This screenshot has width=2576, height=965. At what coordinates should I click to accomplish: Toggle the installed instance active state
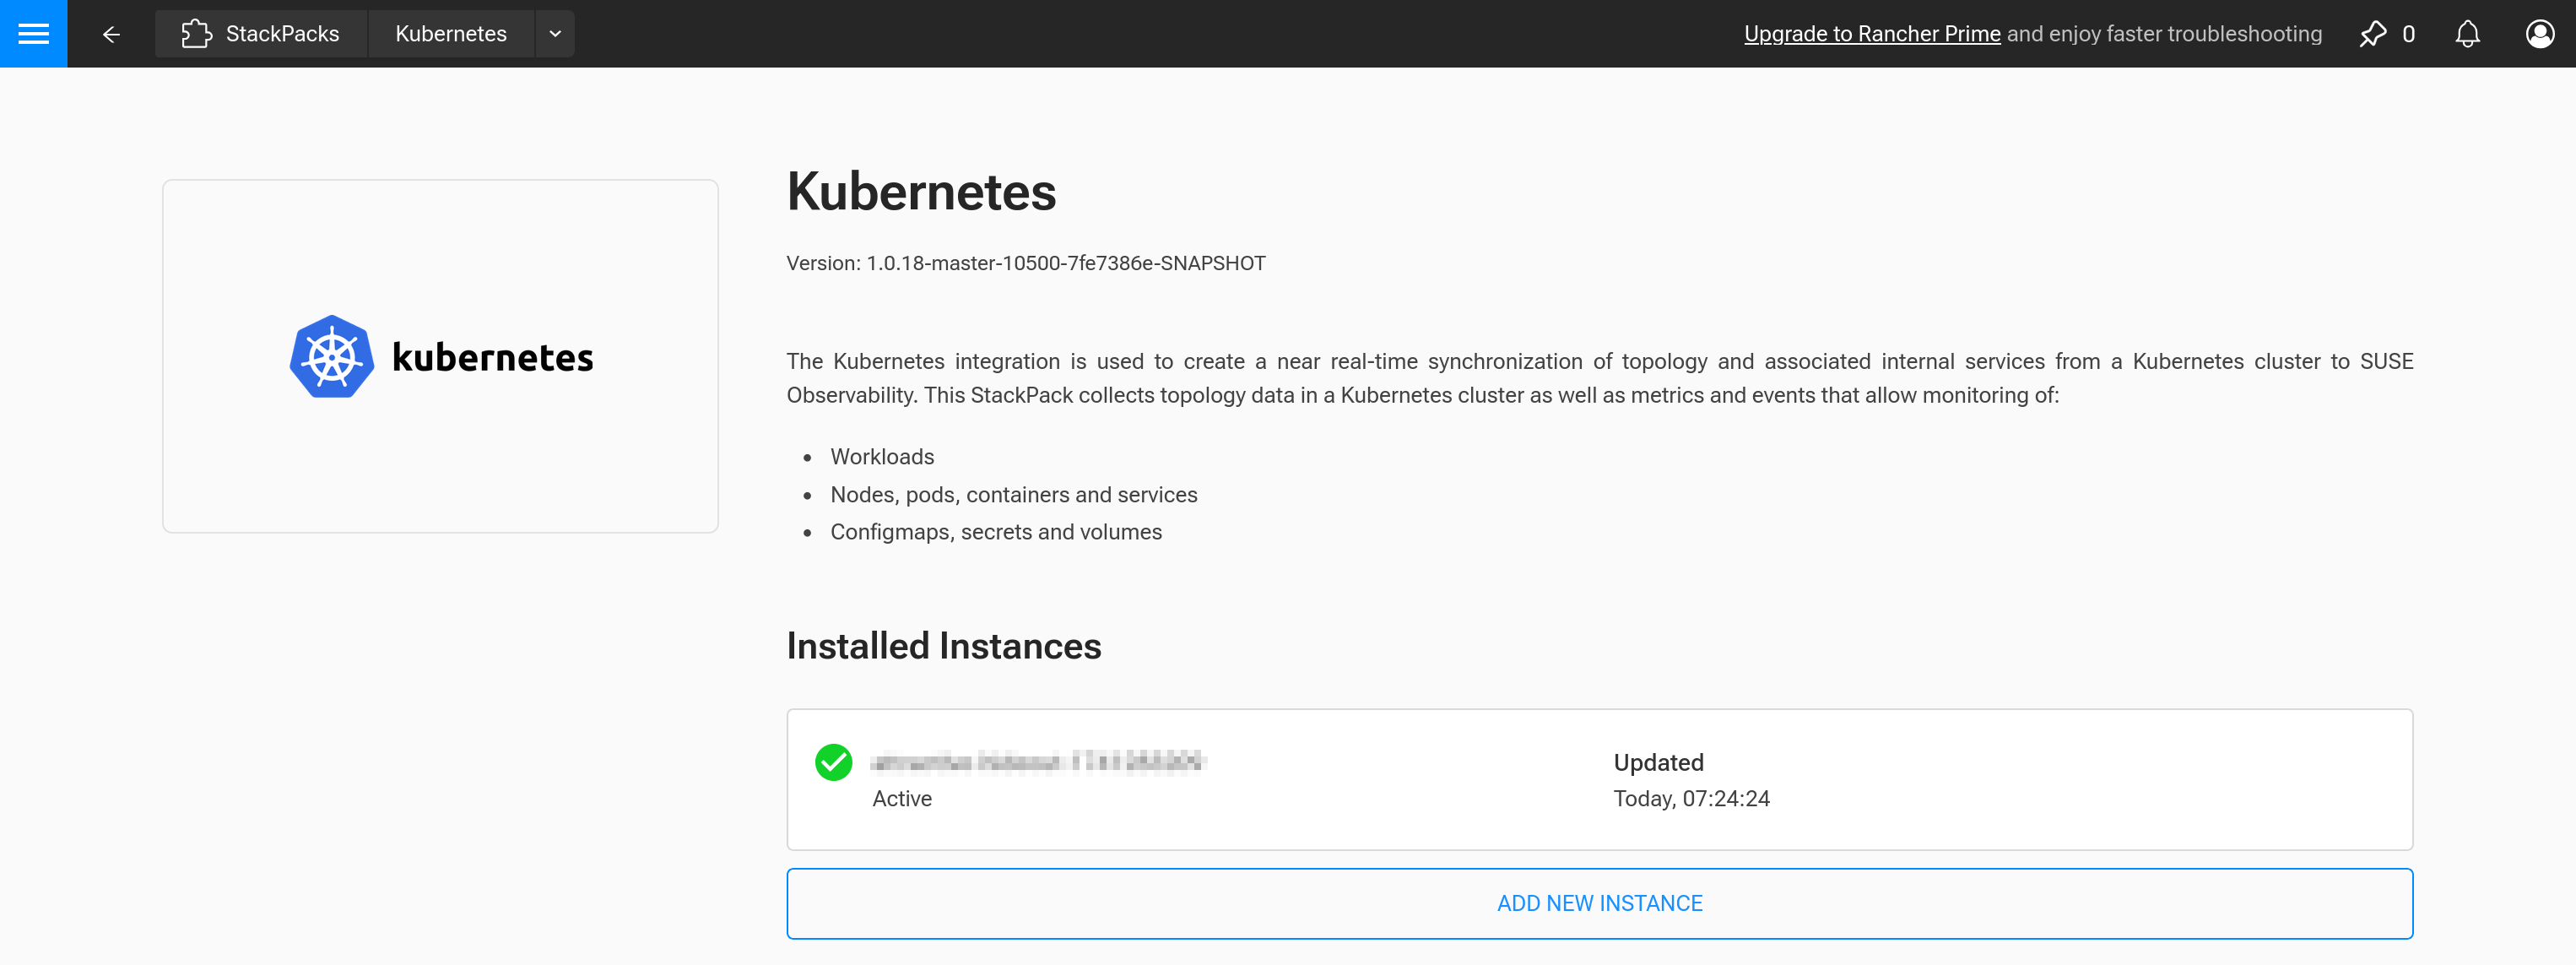(832, 762)
